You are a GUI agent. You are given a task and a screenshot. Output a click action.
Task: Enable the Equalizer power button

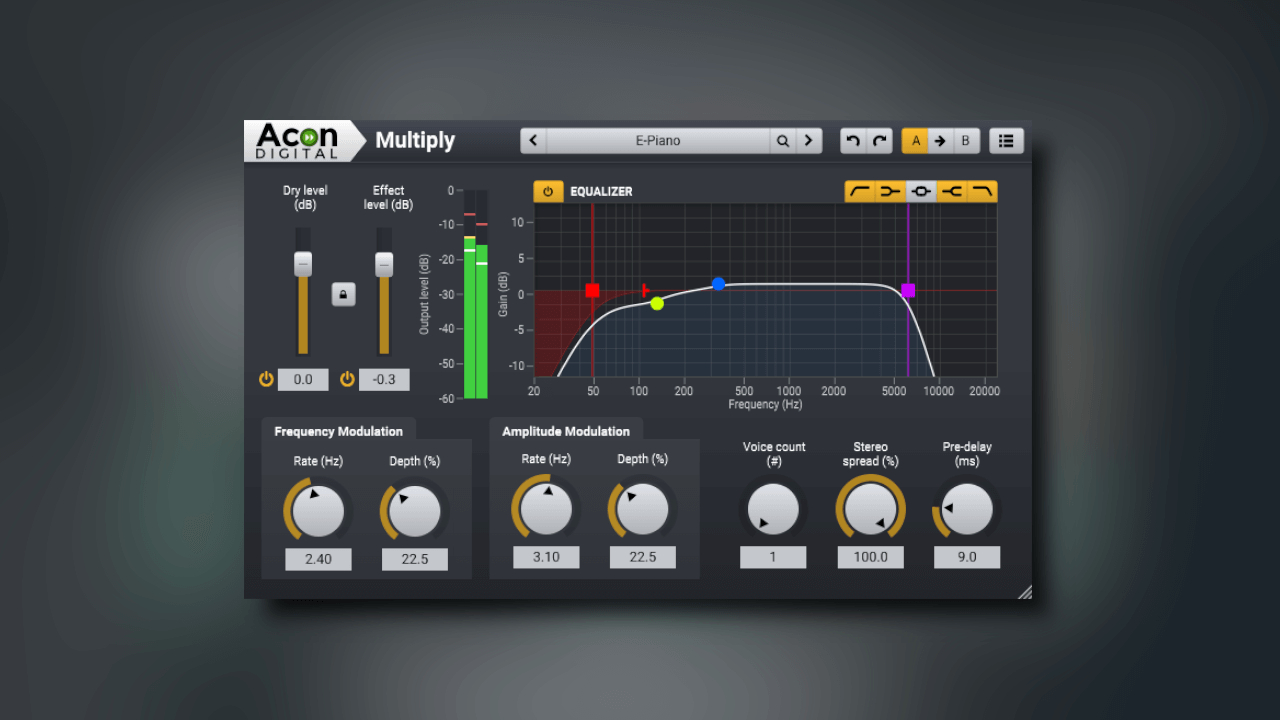pyautogui.click(x=547, y=191)
